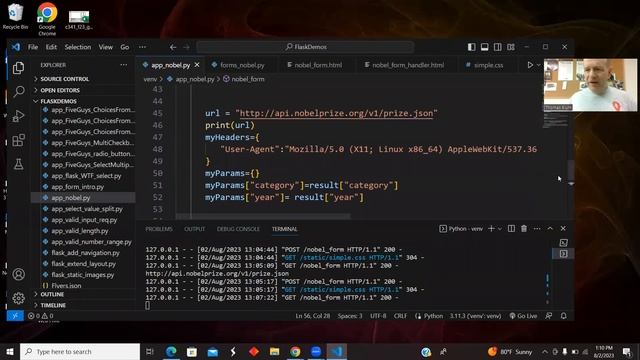This screenshot has width=640, height=360.
Task: Close the app_nobel.py tab
Action: coord(197,65)
